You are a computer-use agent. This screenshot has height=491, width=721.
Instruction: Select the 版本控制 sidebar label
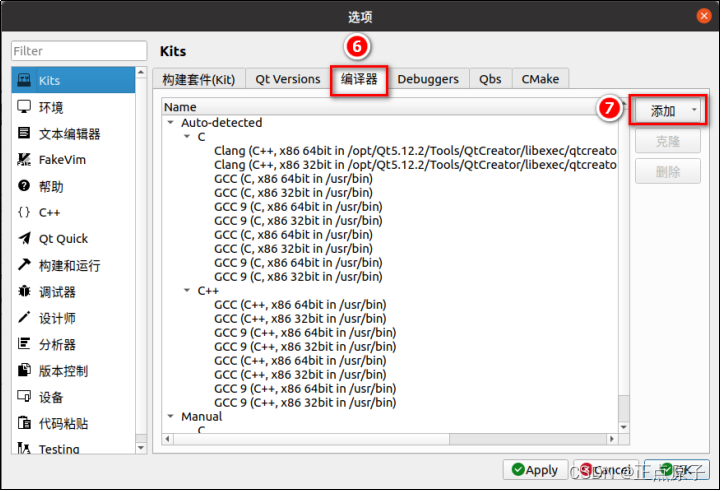click(63, 371)
